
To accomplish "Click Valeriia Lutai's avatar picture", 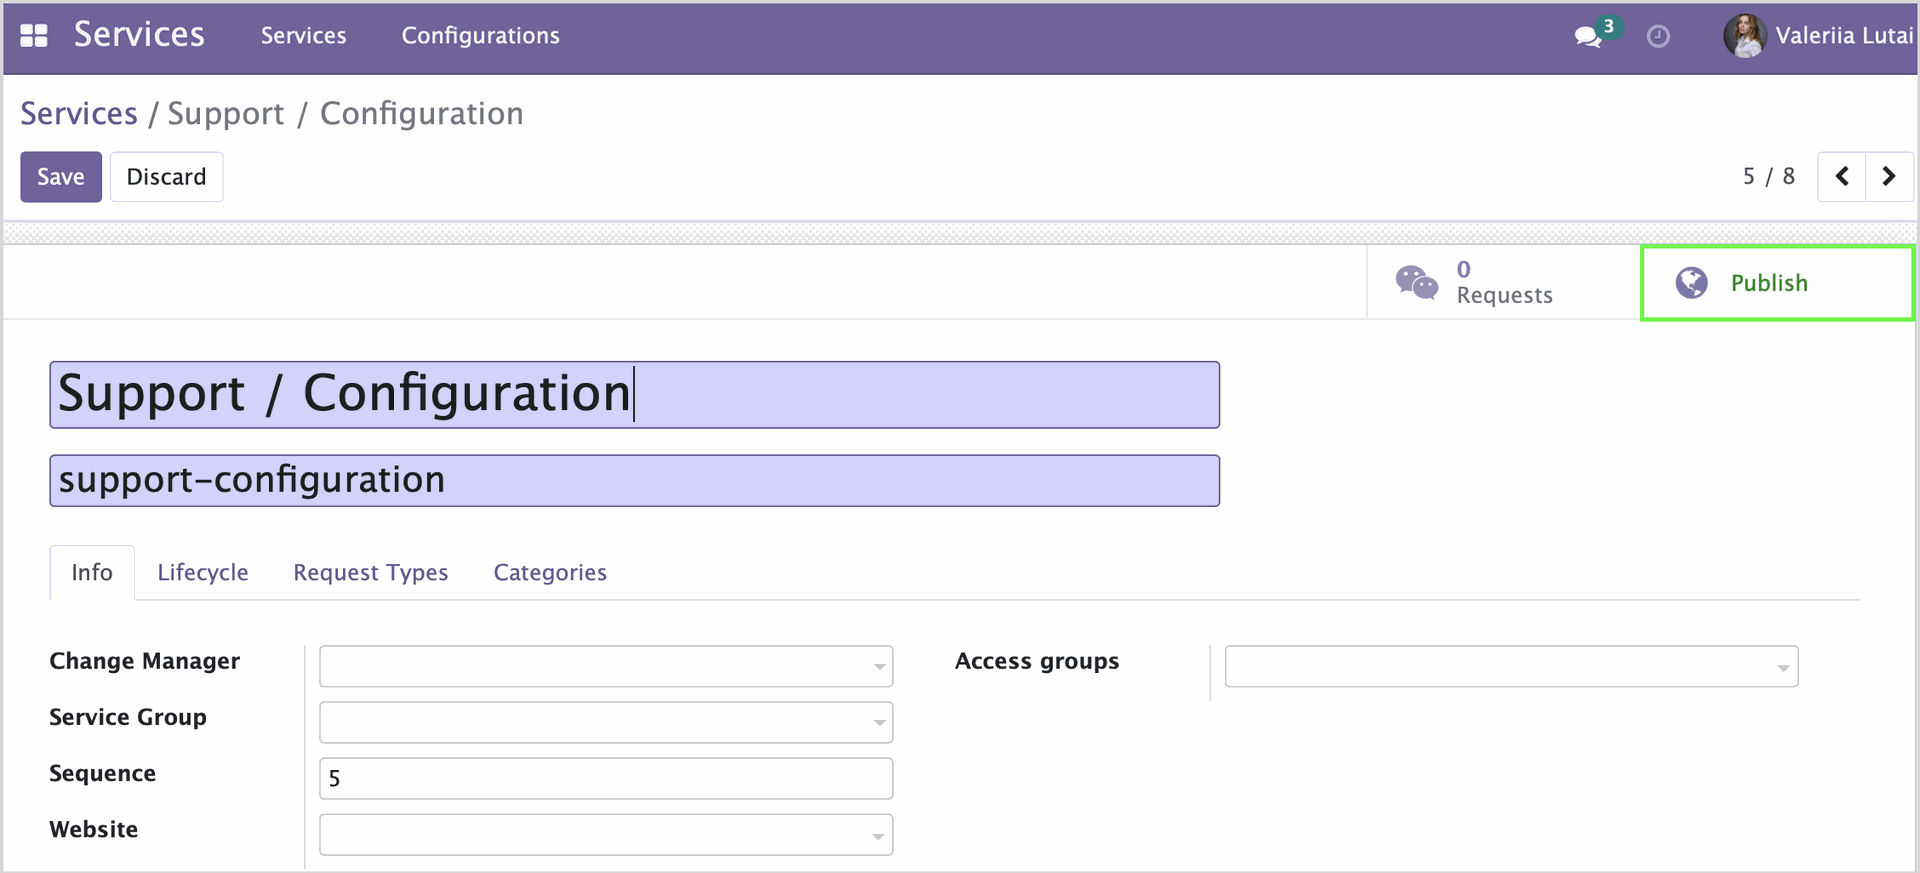I will pos(1744,36).
